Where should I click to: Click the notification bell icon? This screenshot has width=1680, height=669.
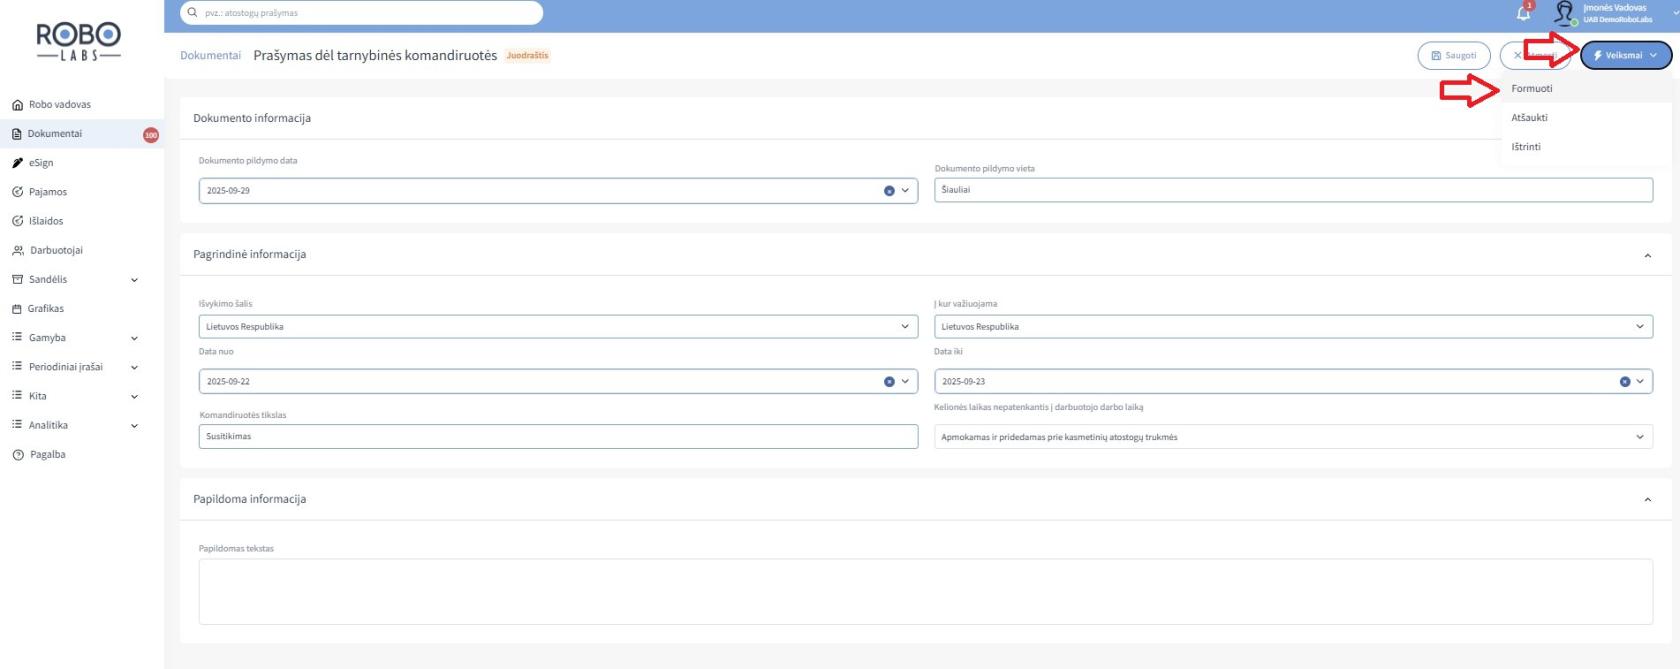click(x=1524, y=13)
